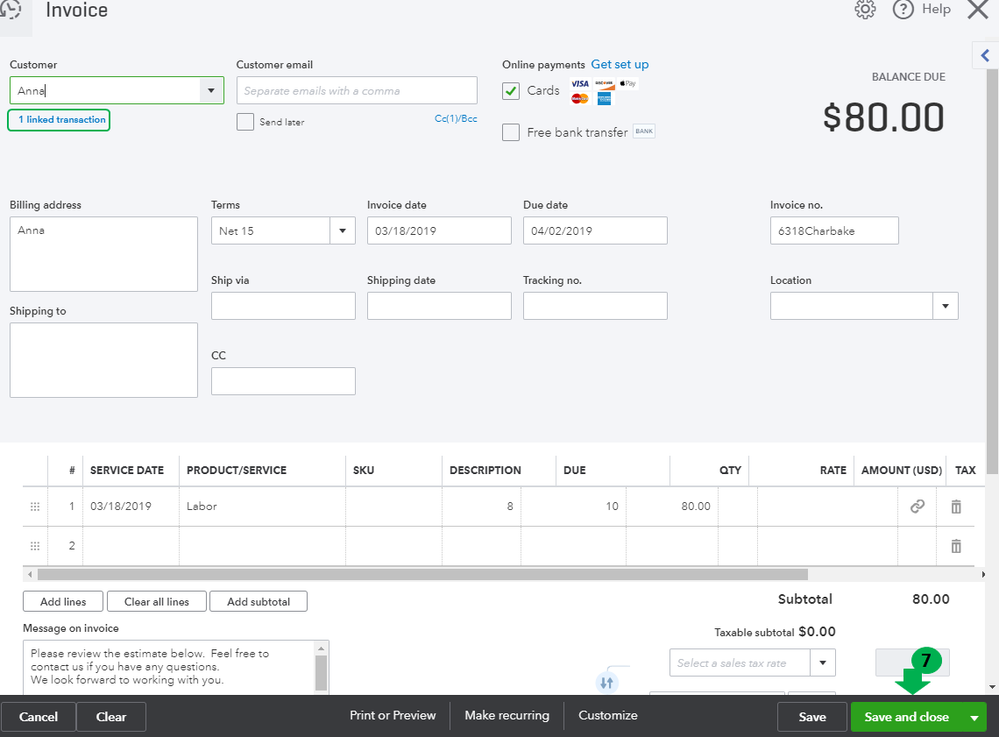
Task: Click the blue swap arrows icon near totals
Action: tap(606, 683)
